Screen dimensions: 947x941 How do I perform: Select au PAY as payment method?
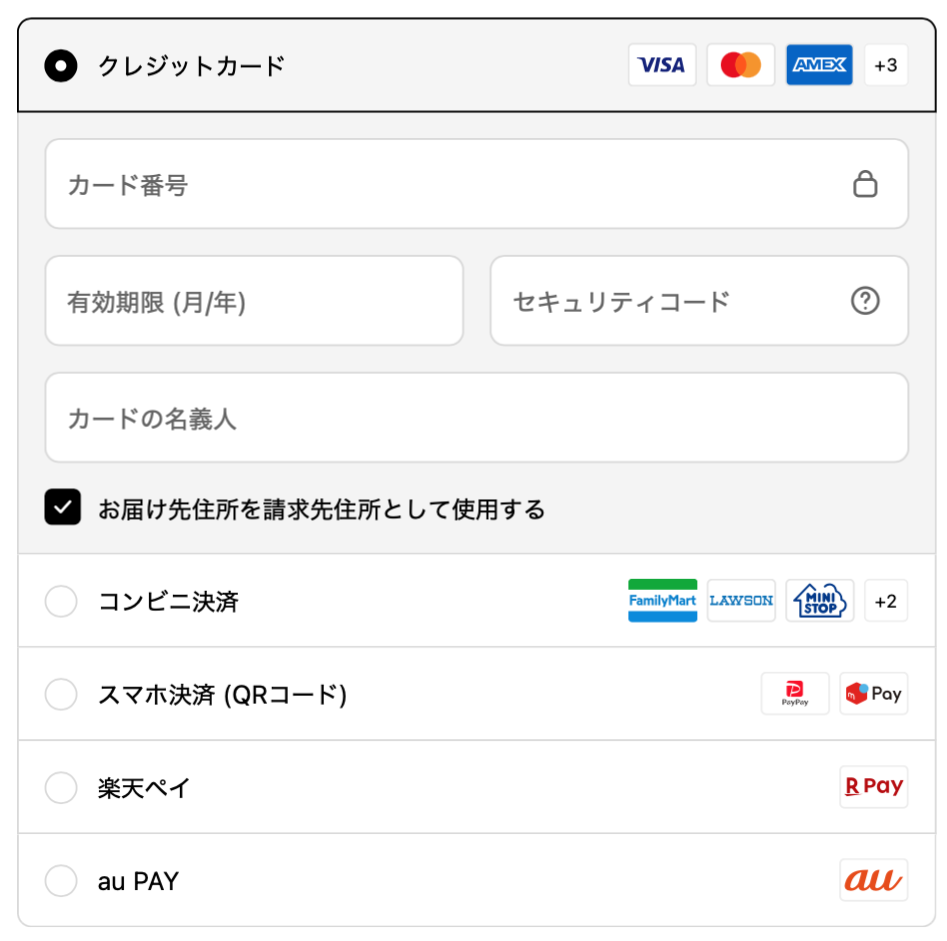pos(62,881)
